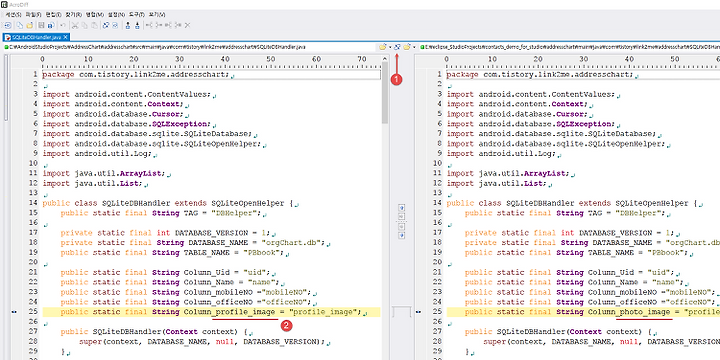Open right file using the folder icon by its path

407,47
